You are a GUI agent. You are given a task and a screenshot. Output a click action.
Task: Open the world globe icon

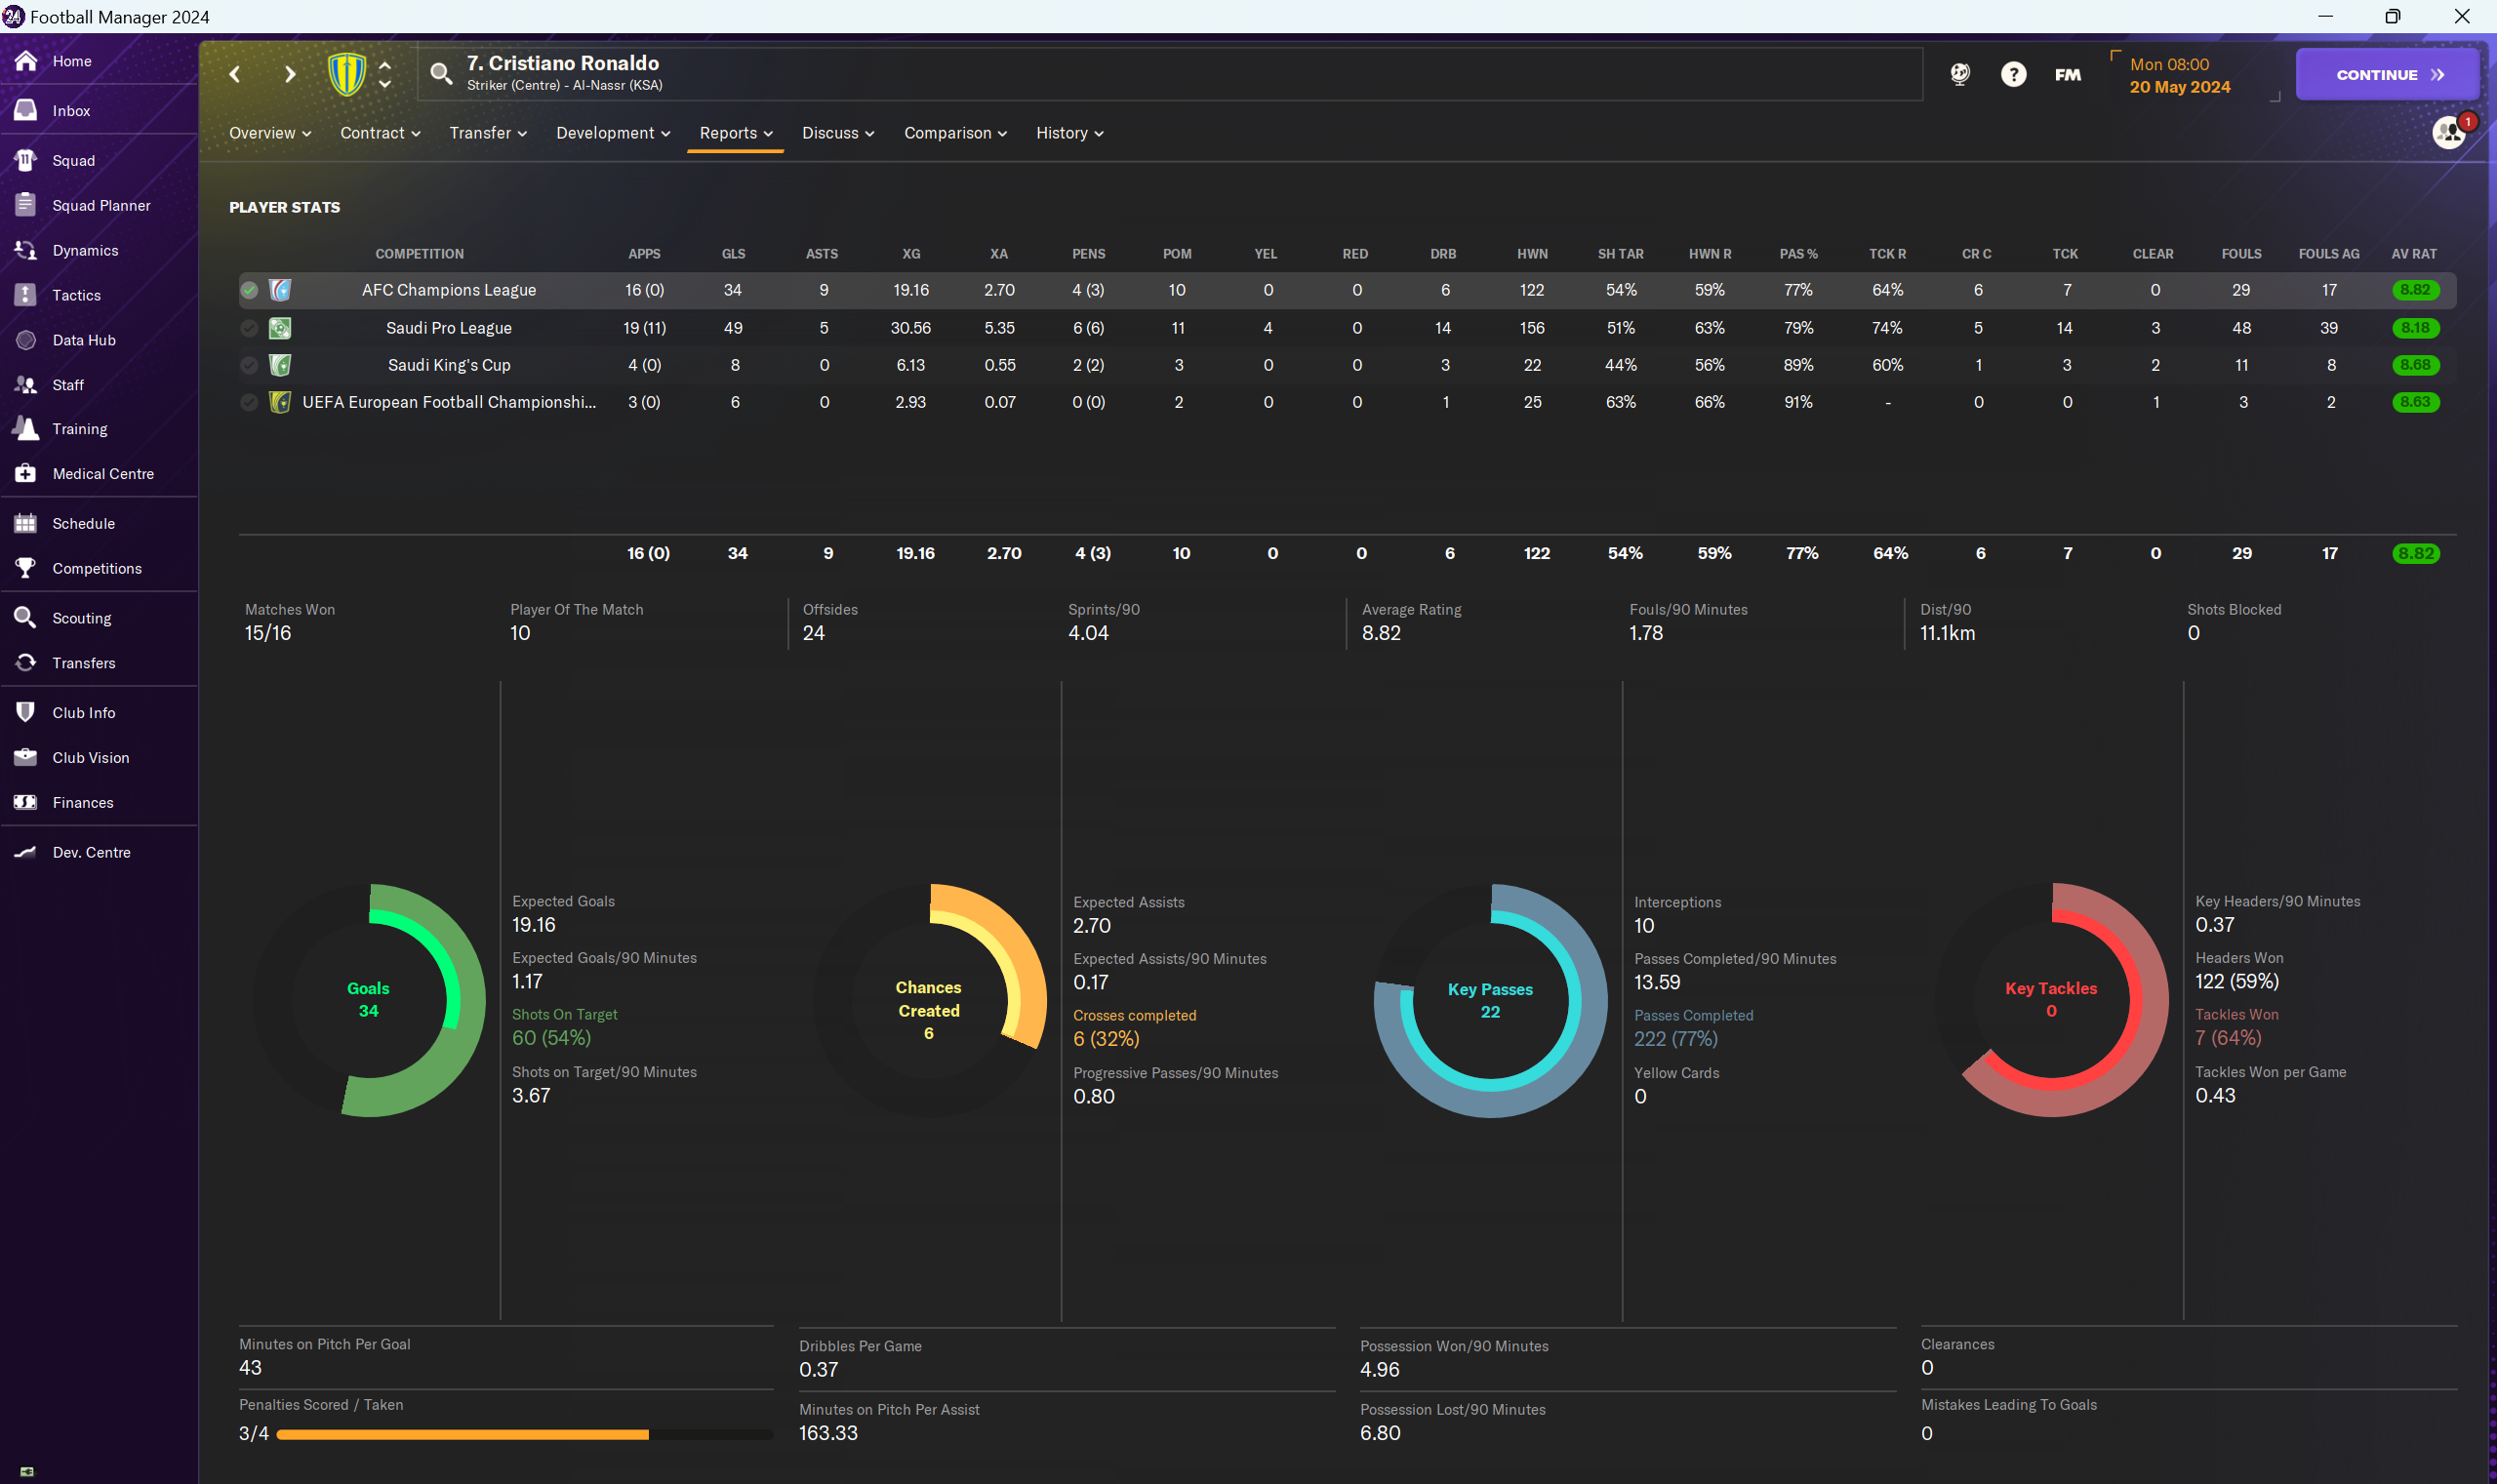1960,74
